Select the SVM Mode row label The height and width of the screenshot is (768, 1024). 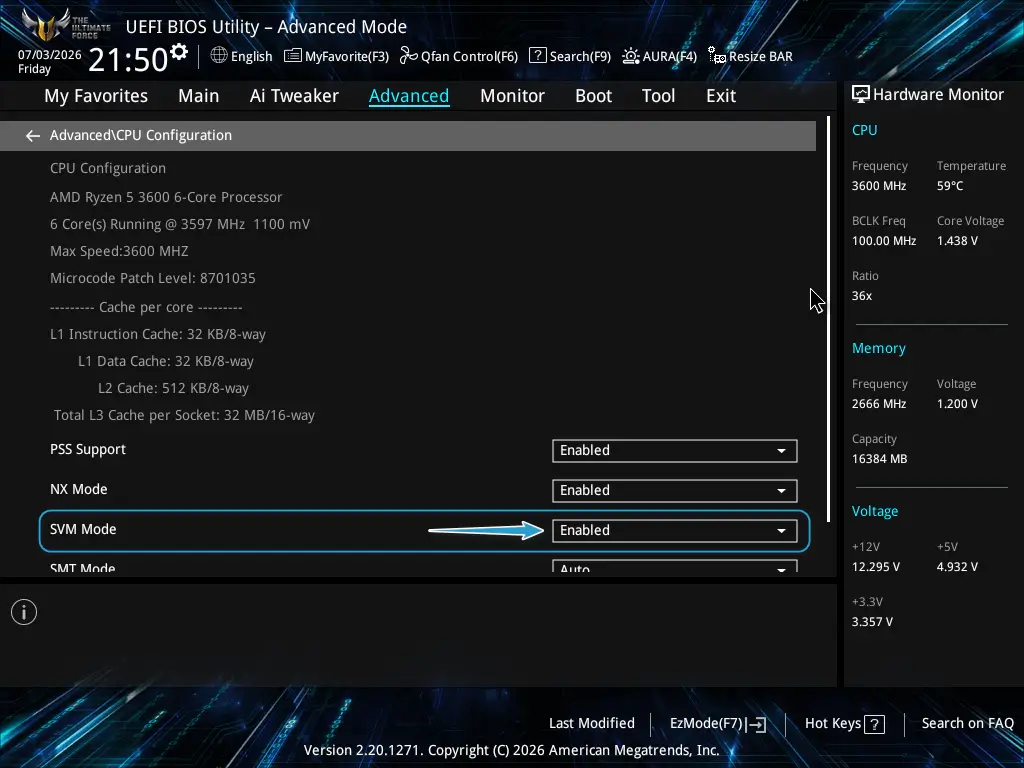[83, 530]
